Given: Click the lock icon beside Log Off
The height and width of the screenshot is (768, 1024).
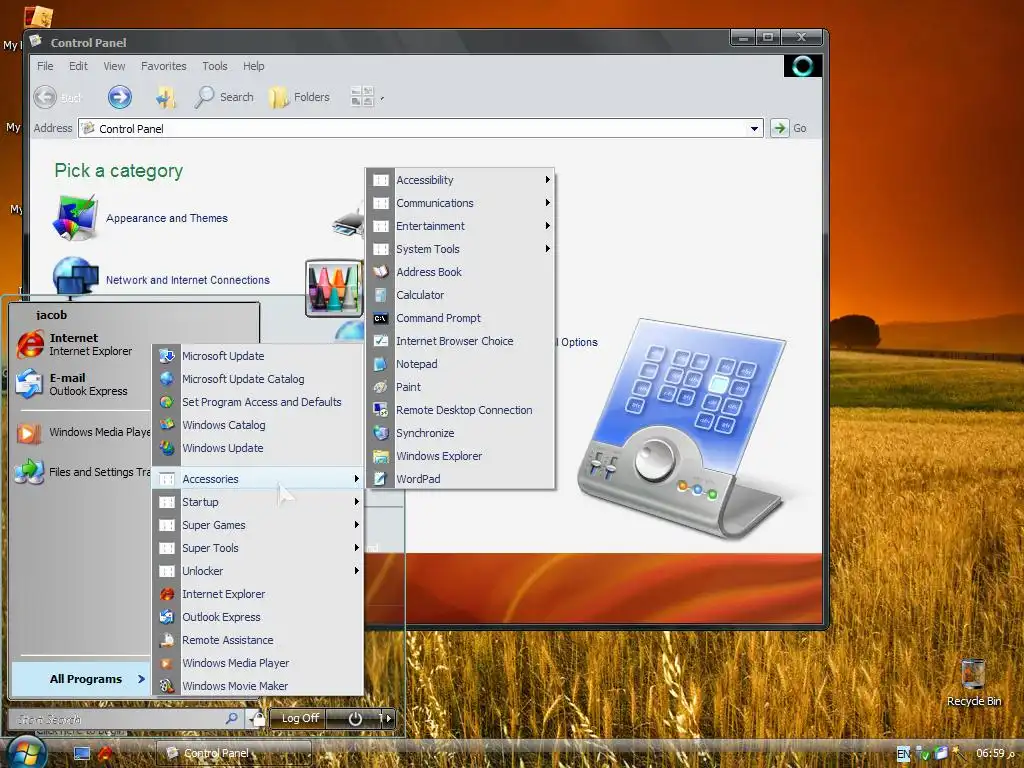Looking at the screenshot, I should click(x=258, y=719).
